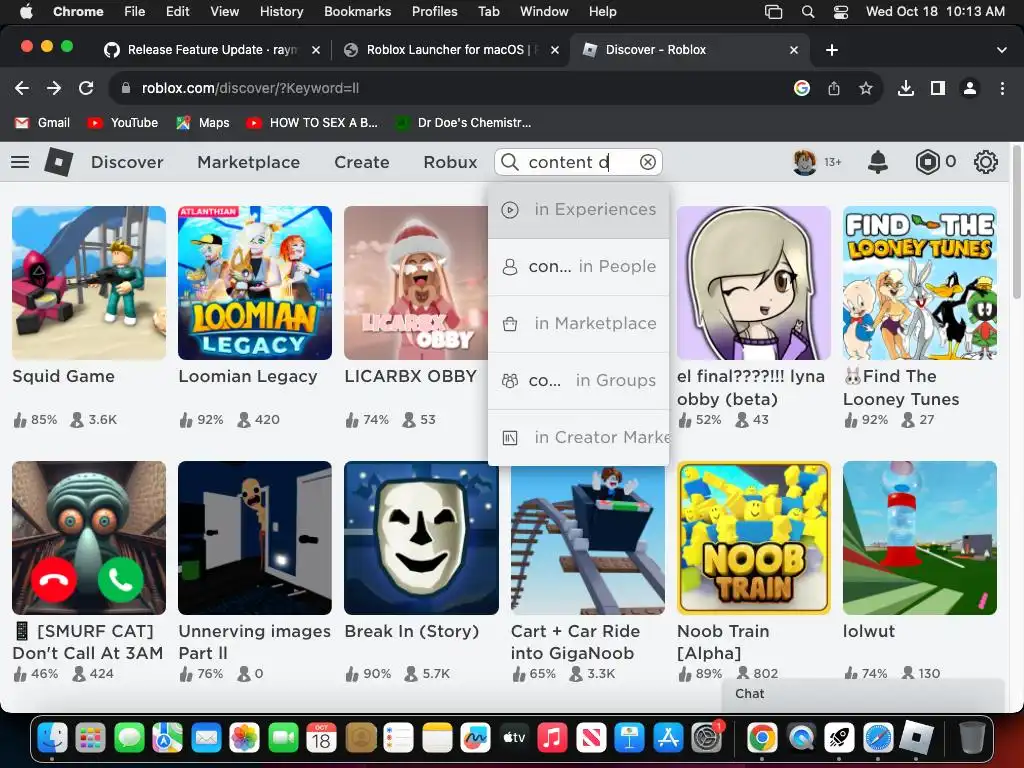Viewport: 1024px width, 768px height.
Task: Click the Unnerving images Part II title
Action: point(254,642)
